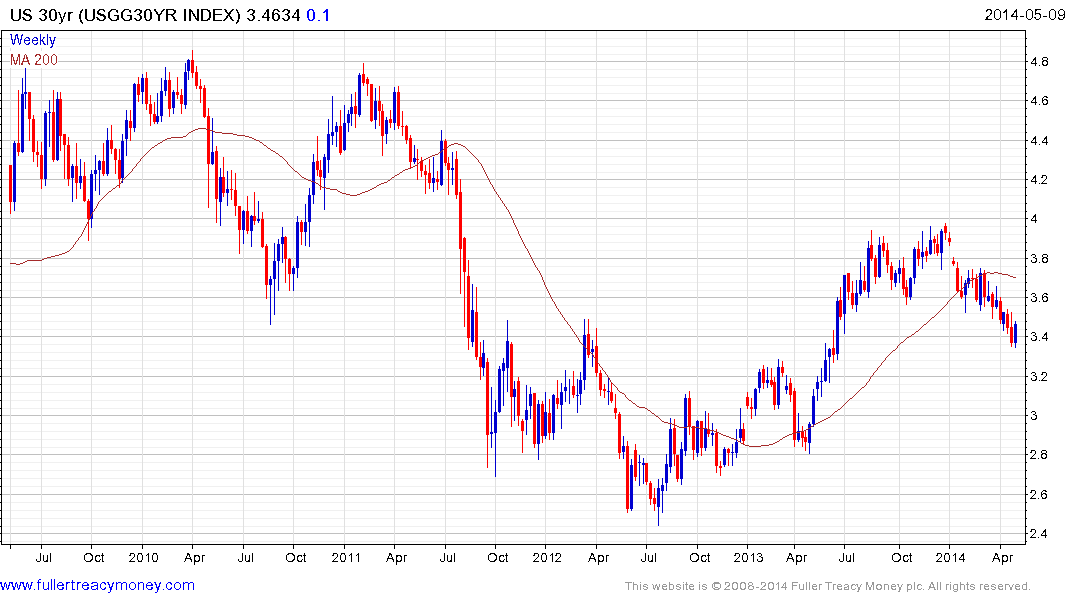Click the chart date 2014-05-09
This screenshot has width=1075, height=600.
1025,14
